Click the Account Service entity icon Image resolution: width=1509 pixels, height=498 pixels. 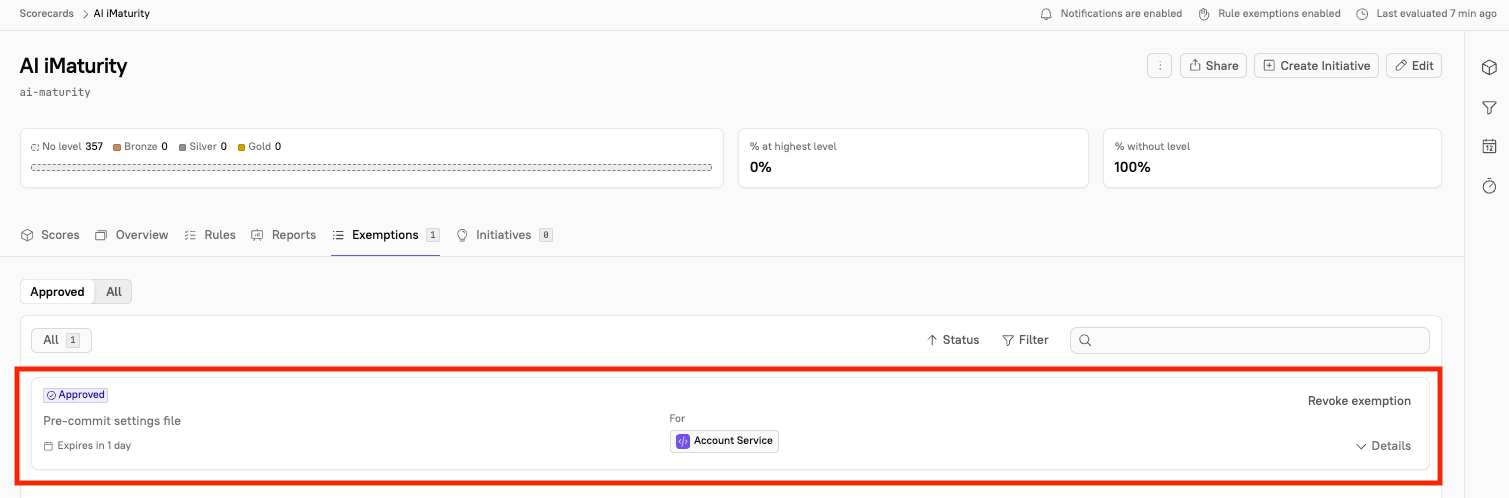click(683, 441)
